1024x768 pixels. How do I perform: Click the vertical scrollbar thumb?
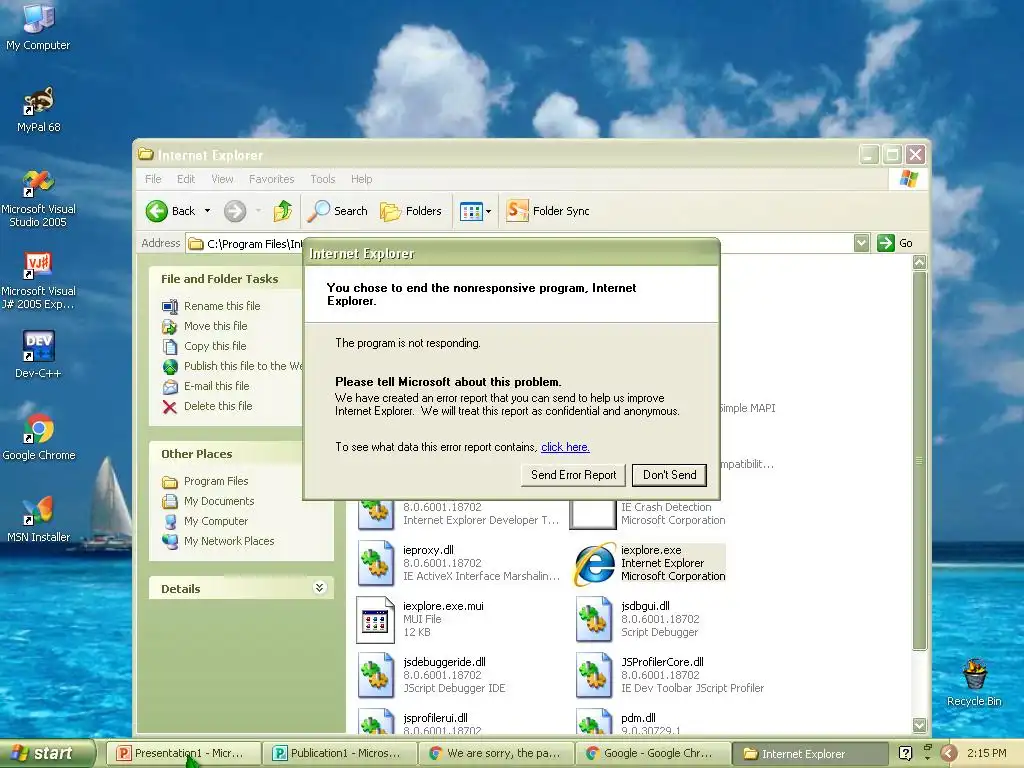pyautogui.click(x=920, y=460)
